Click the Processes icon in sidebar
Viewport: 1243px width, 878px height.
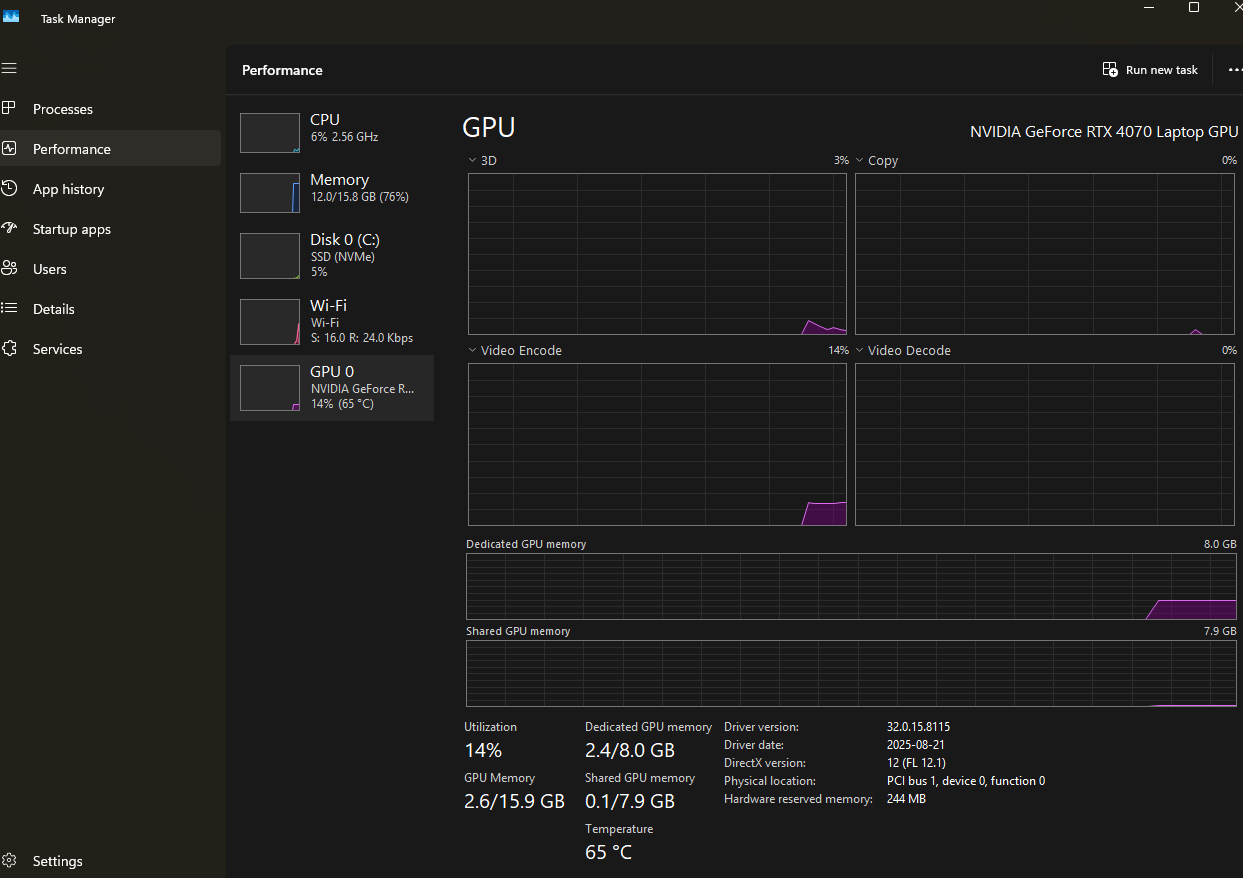coord(9,108)
